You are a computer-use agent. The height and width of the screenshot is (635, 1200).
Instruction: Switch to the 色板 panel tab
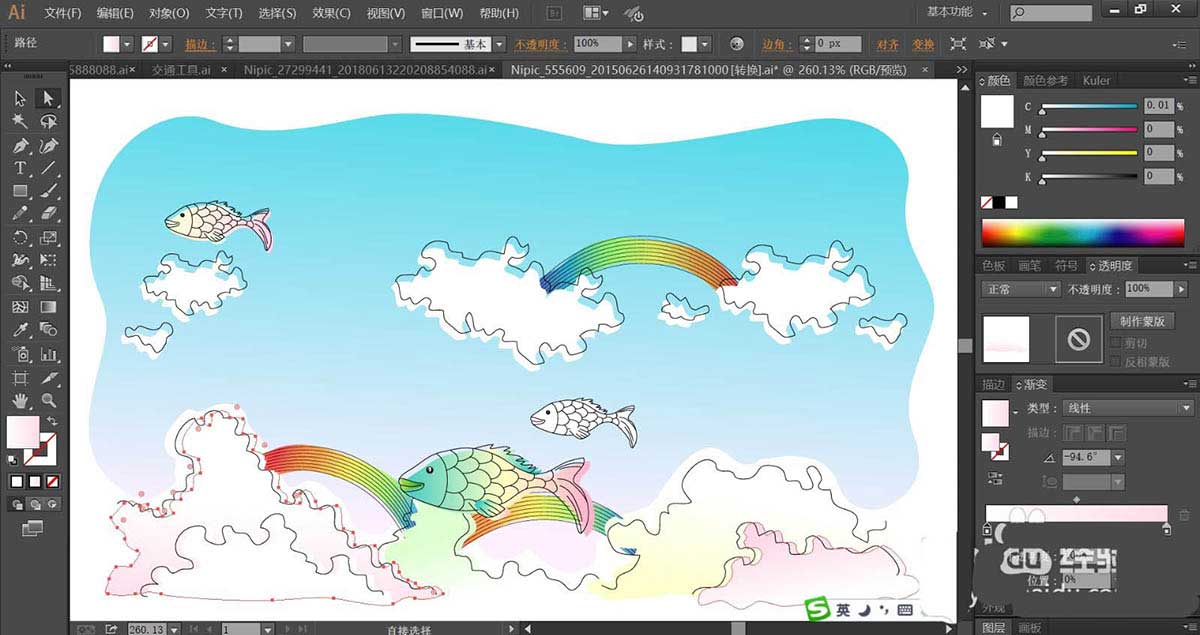coord(993,265)
